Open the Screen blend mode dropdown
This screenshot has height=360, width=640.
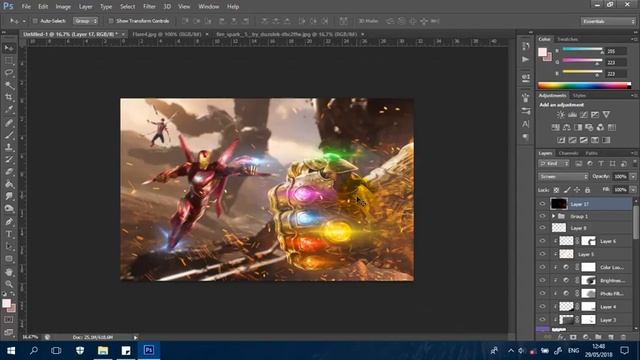[563, 177]
